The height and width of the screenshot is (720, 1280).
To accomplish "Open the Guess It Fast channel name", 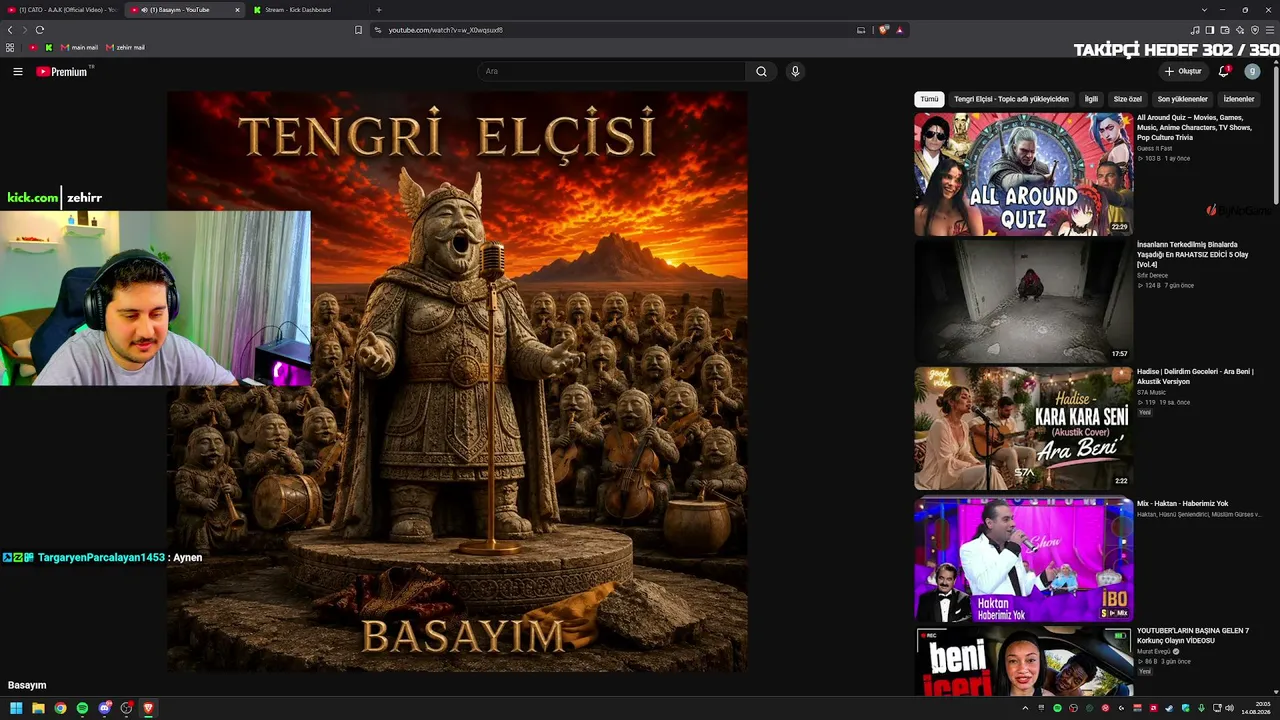I will pyautogui.click(x=1154, y=148).
